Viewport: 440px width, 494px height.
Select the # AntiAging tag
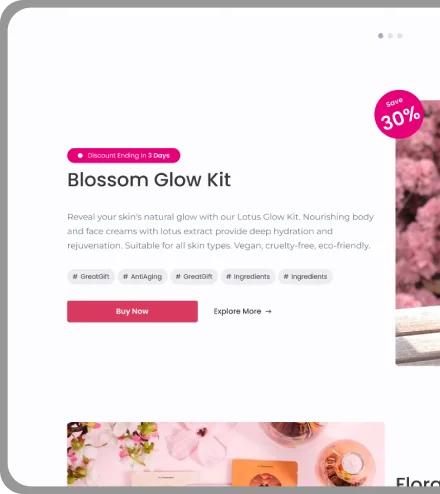click(142, 277)
